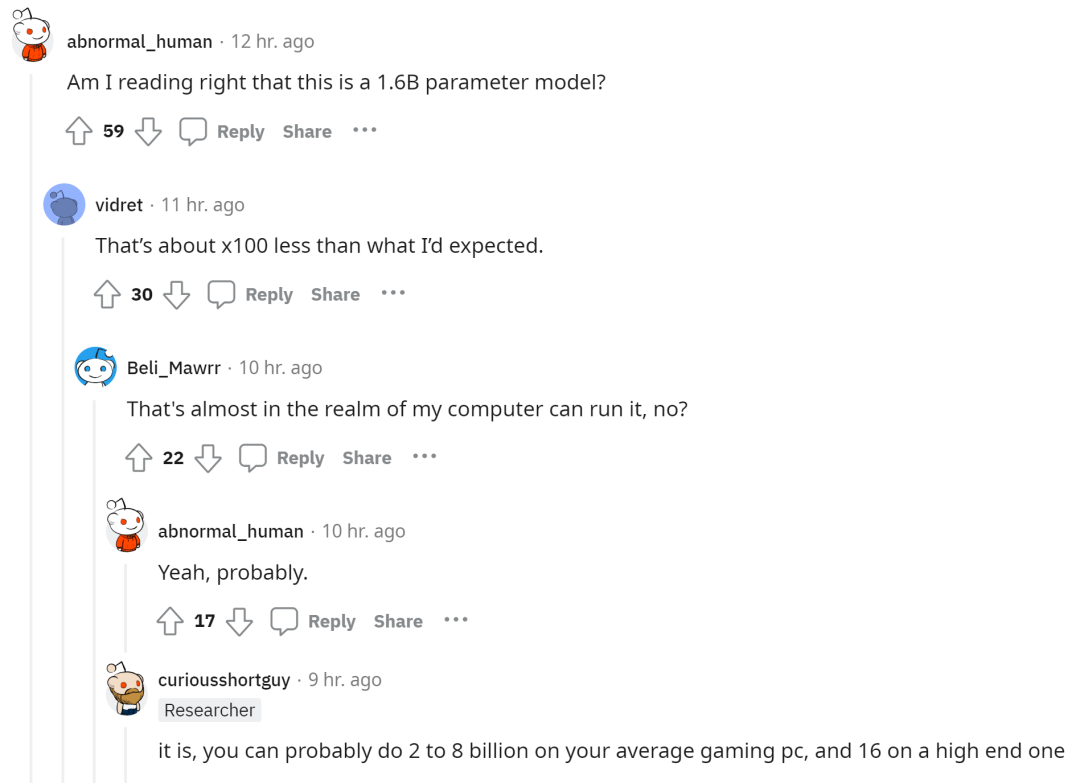
Task: Open more options menu on Beli_Mawrr's comment
Action: point(425,456)
